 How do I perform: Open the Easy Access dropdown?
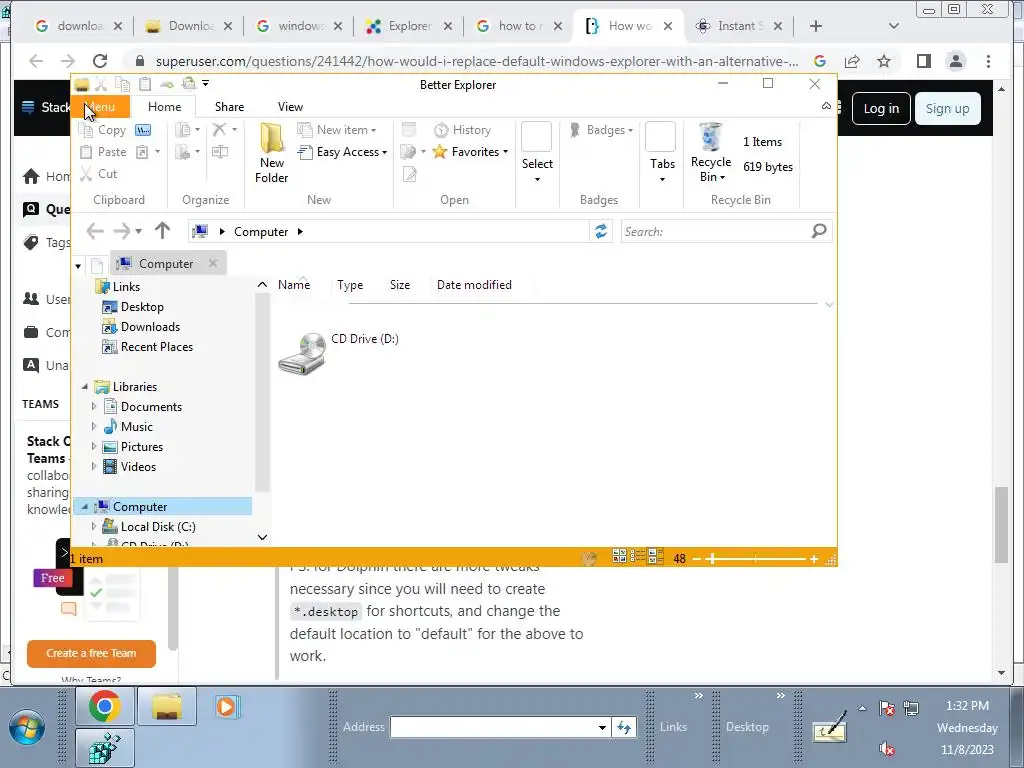[x=342, y=152]
